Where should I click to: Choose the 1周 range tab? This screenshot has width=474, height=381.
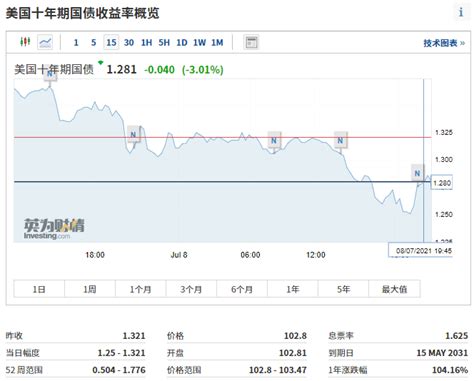point(90,289)
